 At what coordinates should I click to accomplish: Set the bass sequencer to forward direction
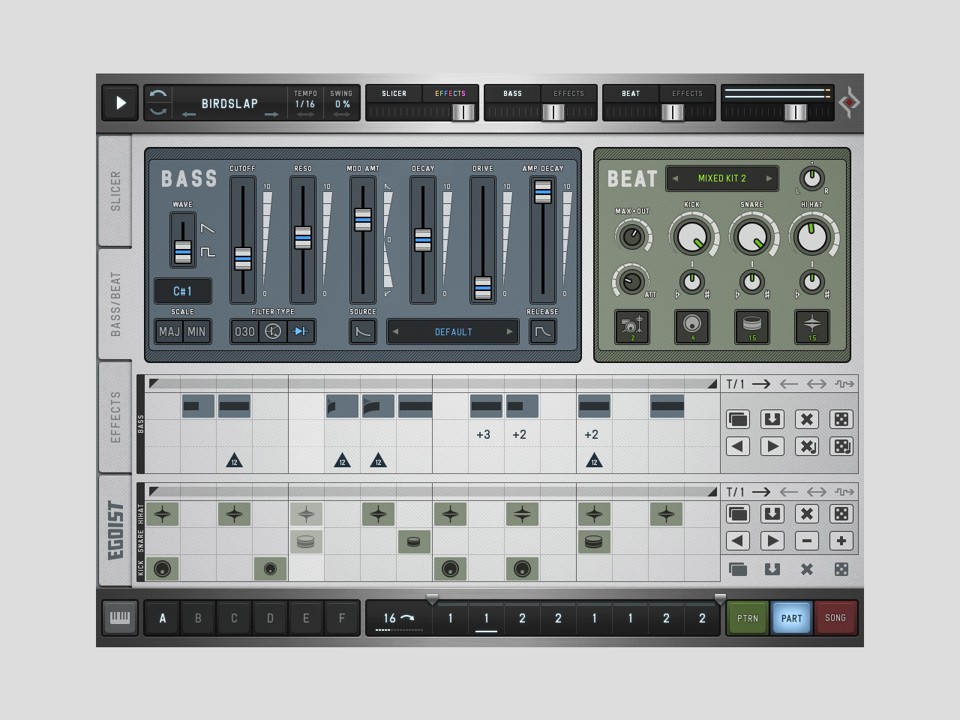761,384
